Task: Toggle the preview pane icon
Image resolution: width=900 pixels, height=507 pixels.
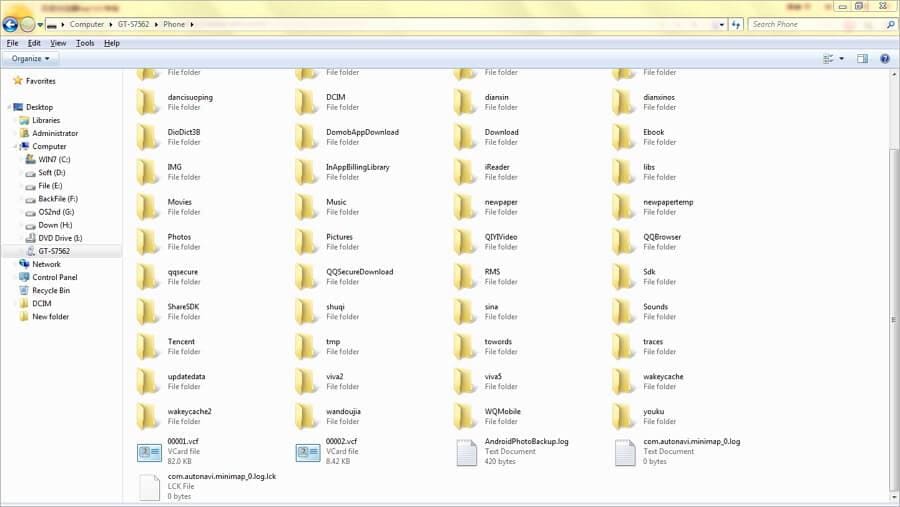Action: [x=862, y=59]
